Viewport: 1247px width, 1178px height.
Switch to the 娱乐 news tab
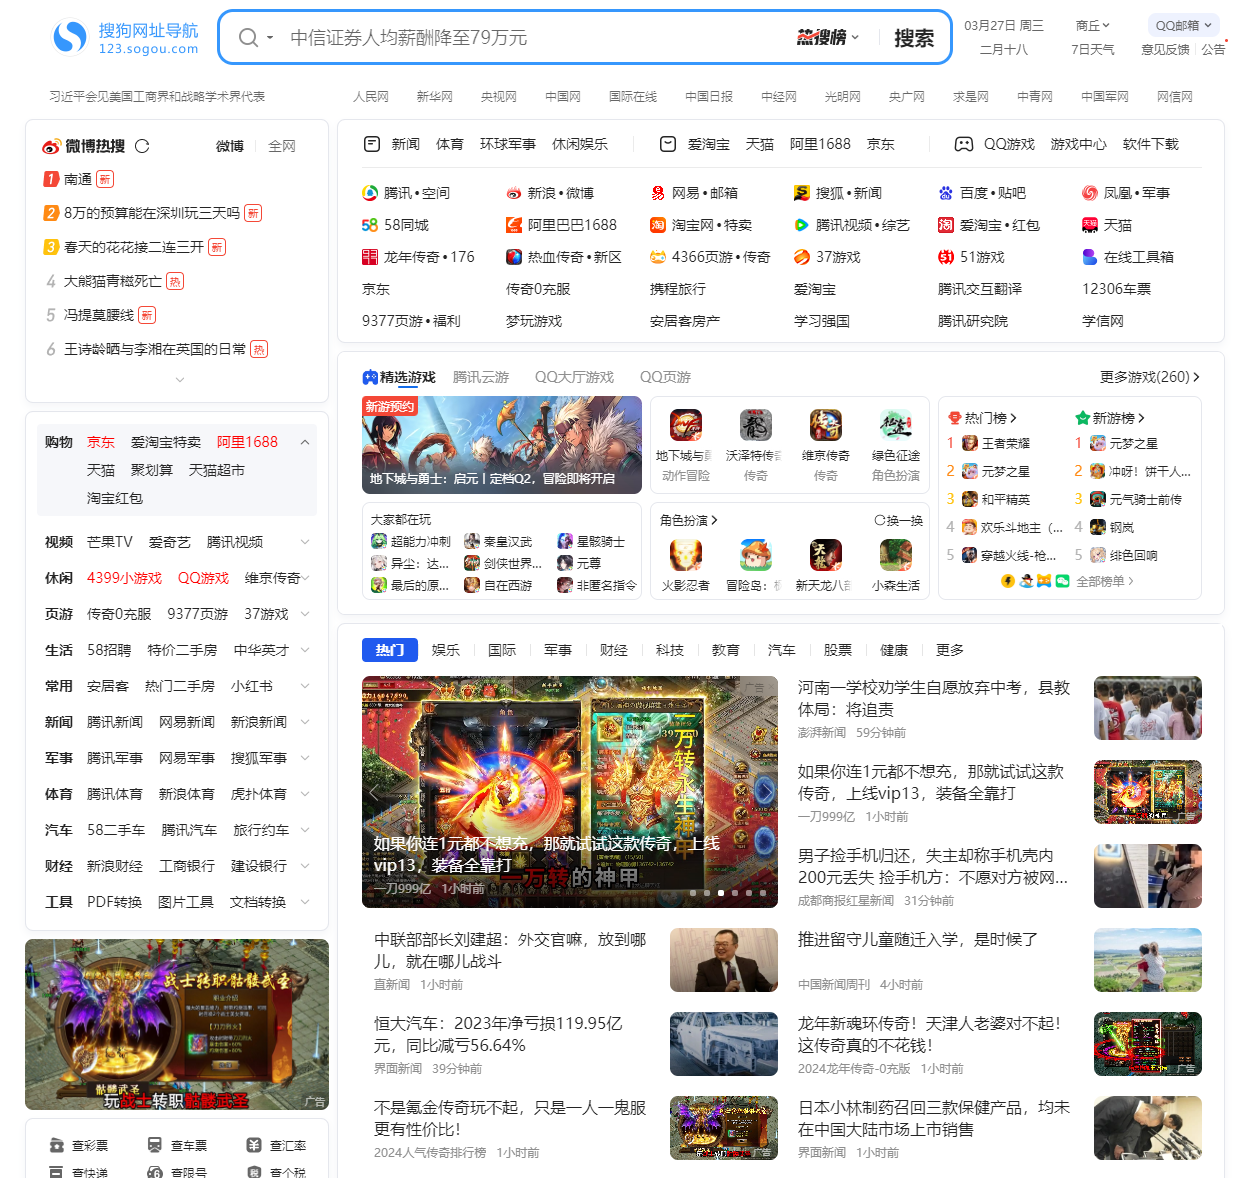[x=446, y=649]
